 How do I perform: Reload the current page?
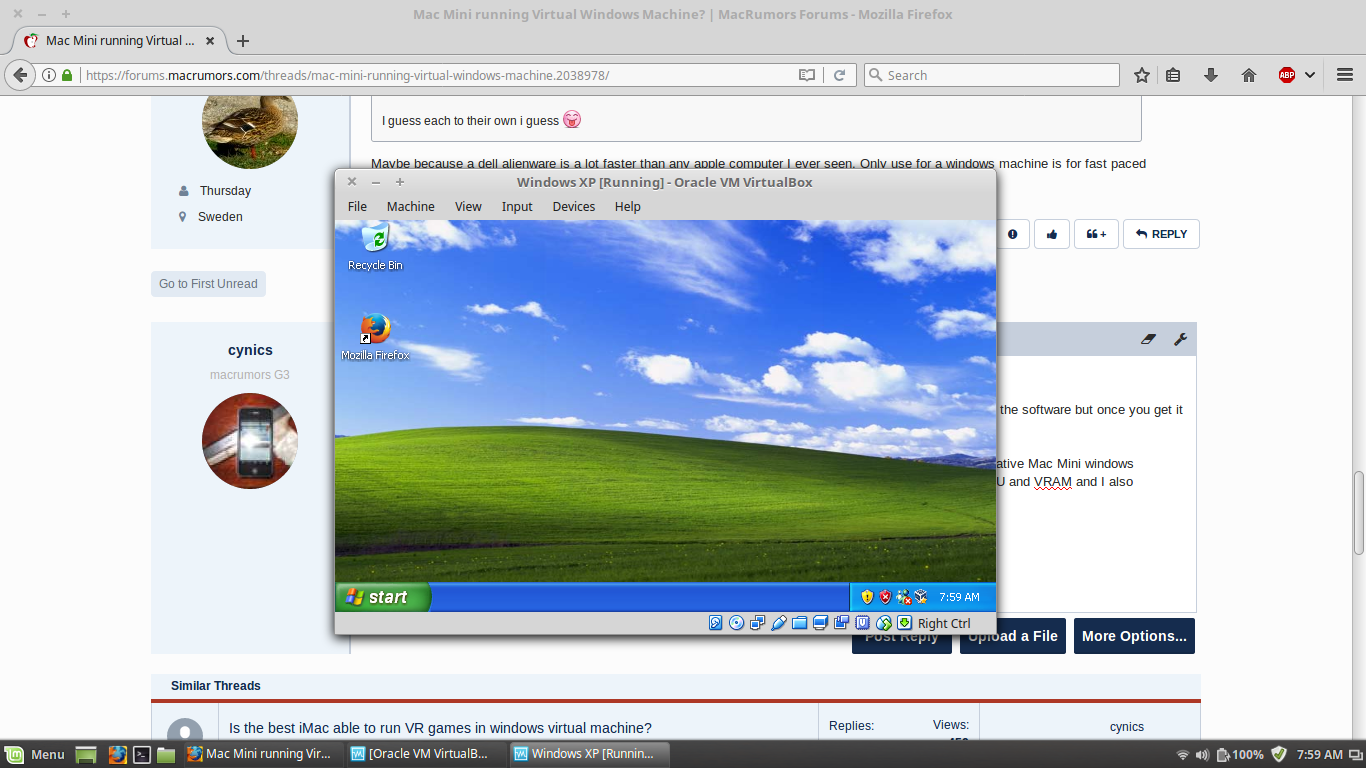(x=840, y=75)
